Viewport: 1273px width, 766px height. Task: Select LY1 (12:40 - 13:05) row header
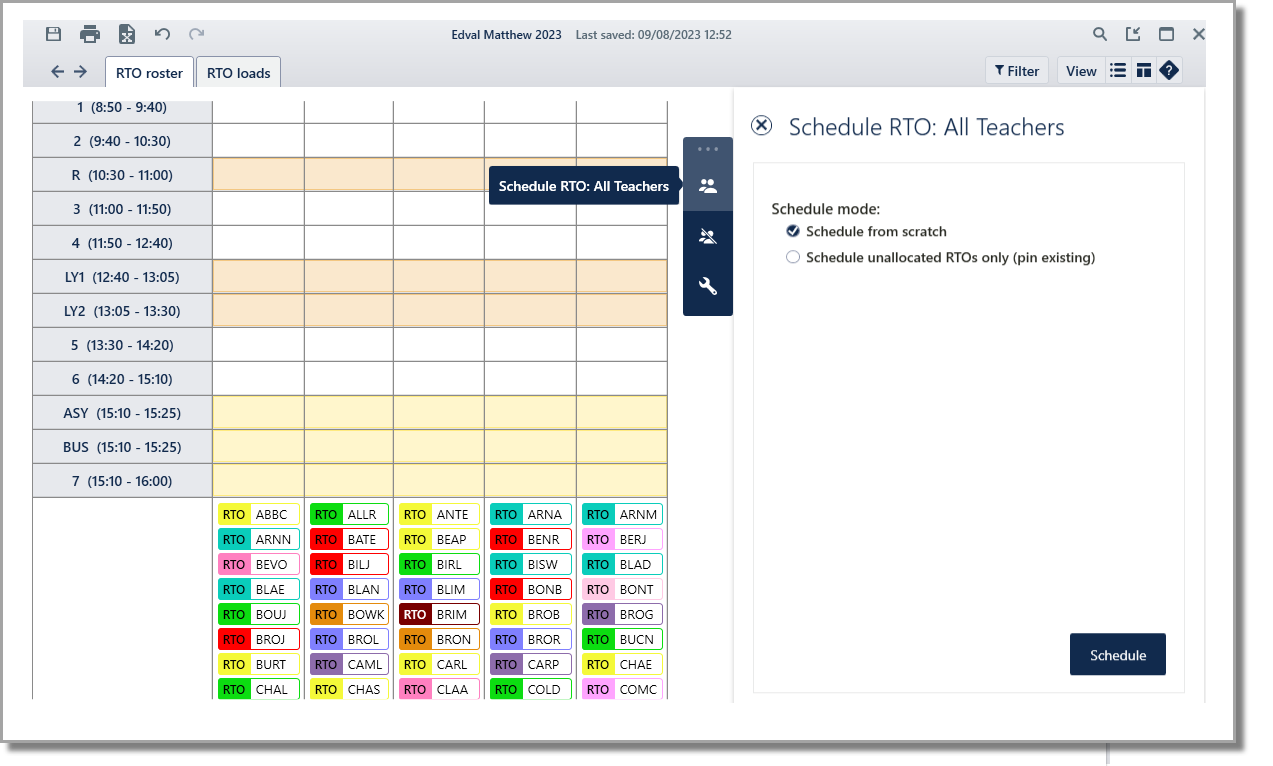122,277
